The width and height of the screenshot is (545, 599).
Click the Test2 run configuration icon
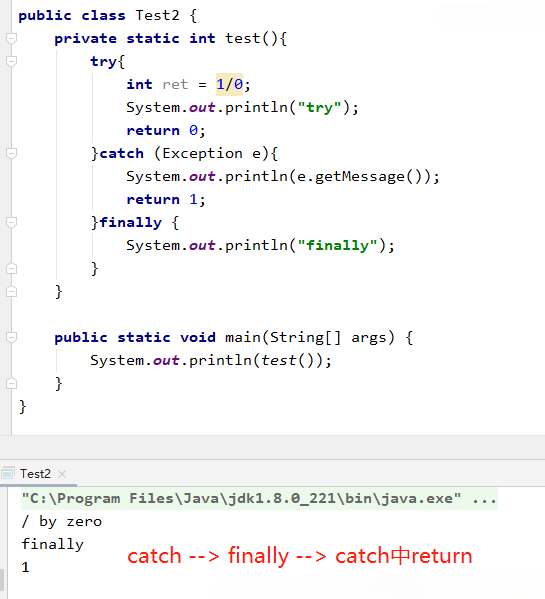coord(8,474)
